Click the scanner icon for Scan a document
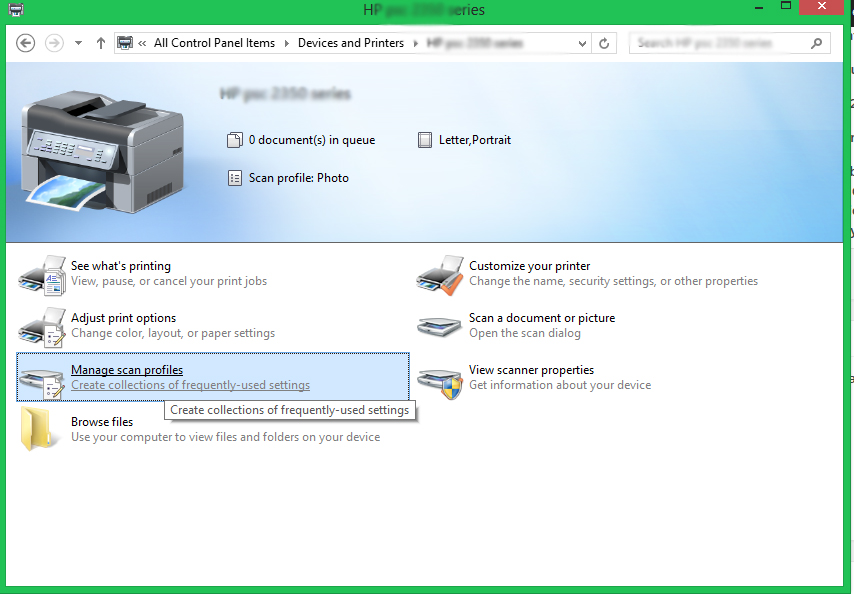Screen dimensions: 854x594 tap(440, 326)
